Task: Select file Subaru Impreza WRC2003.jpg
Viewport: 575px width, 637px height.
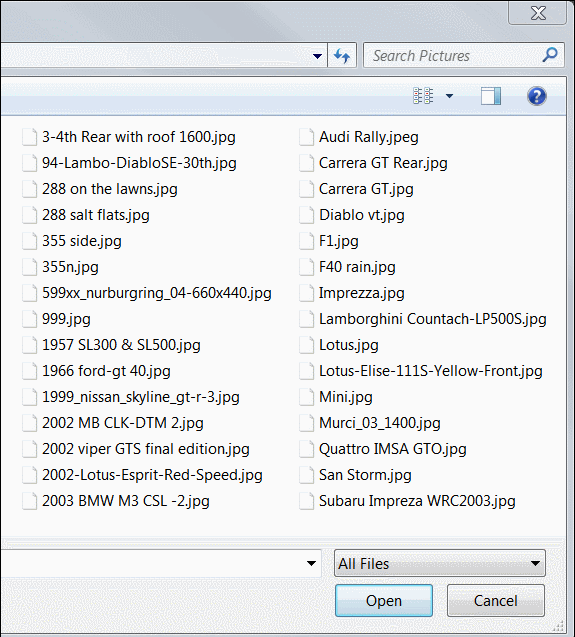Action: click(x=407, y=501)
